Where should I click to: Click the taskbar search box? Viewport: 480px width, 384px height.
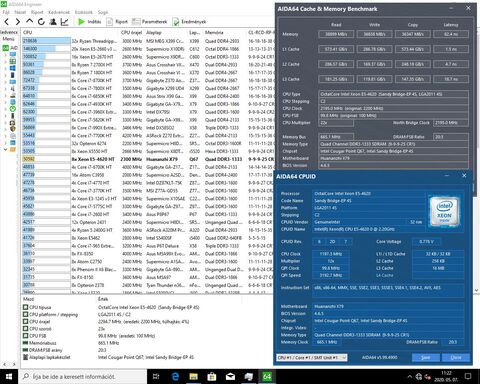(83, 377)
